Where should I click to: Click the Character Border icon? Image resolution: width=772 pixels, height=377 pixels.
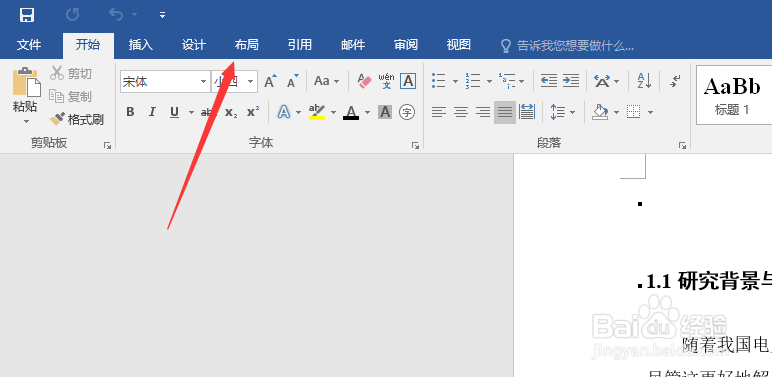408,81
